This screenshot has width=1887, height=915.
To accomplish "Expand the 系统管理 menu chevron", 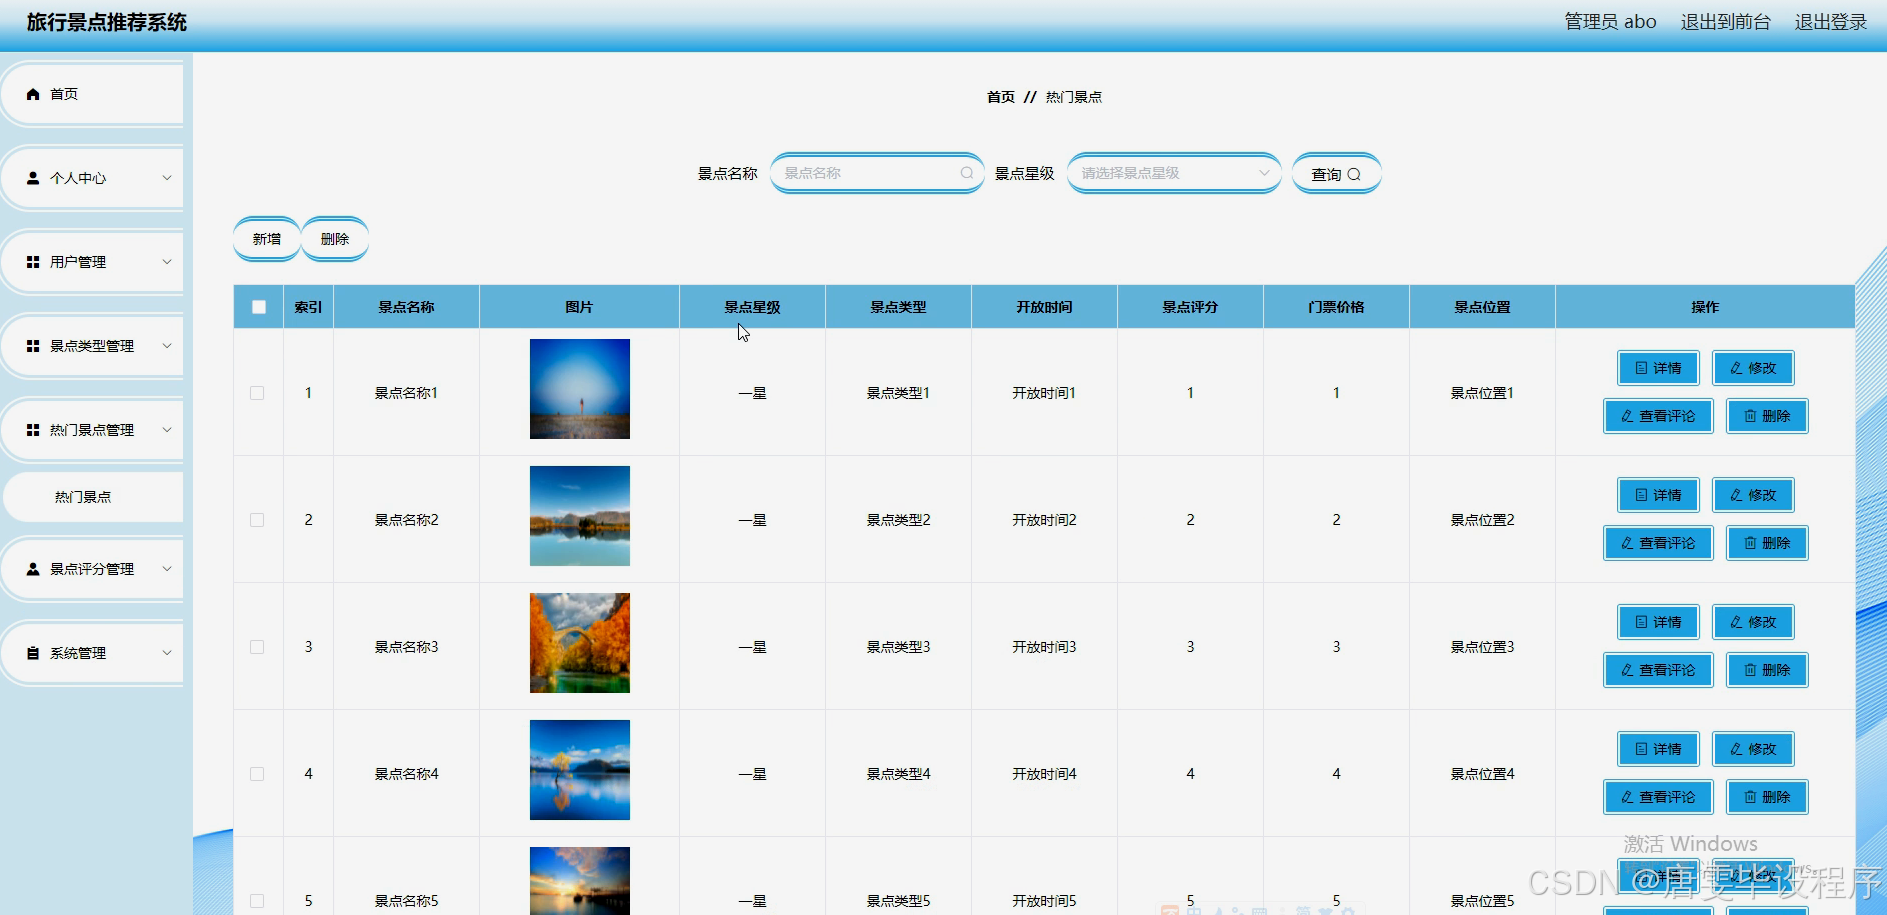I will tap(167, 653).
